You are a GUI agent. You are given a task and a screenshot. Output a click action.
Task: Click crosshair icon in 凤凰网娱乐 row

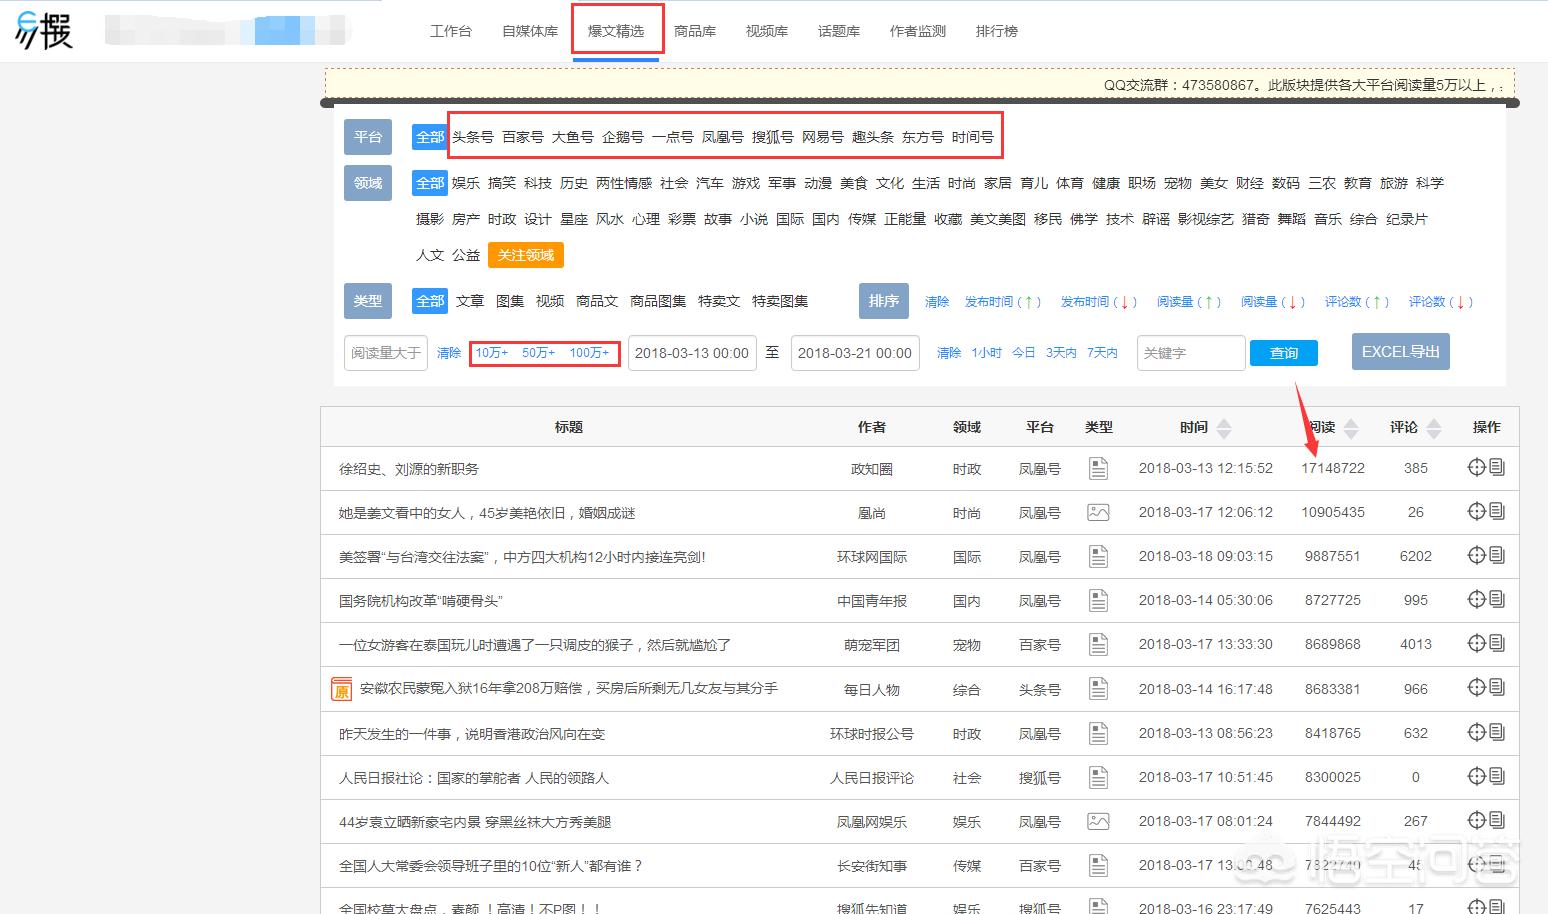1476,820
